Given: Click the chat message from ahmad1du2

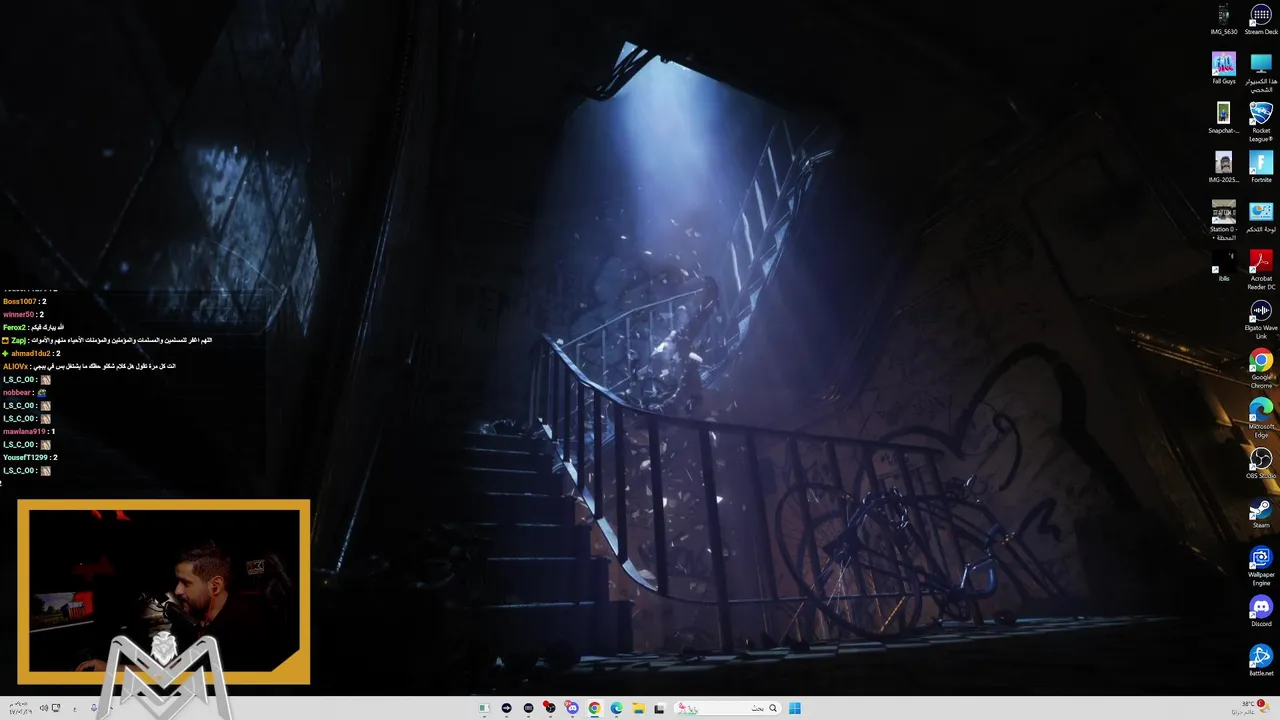Looking at the screenshot, I should pos(32,353).
